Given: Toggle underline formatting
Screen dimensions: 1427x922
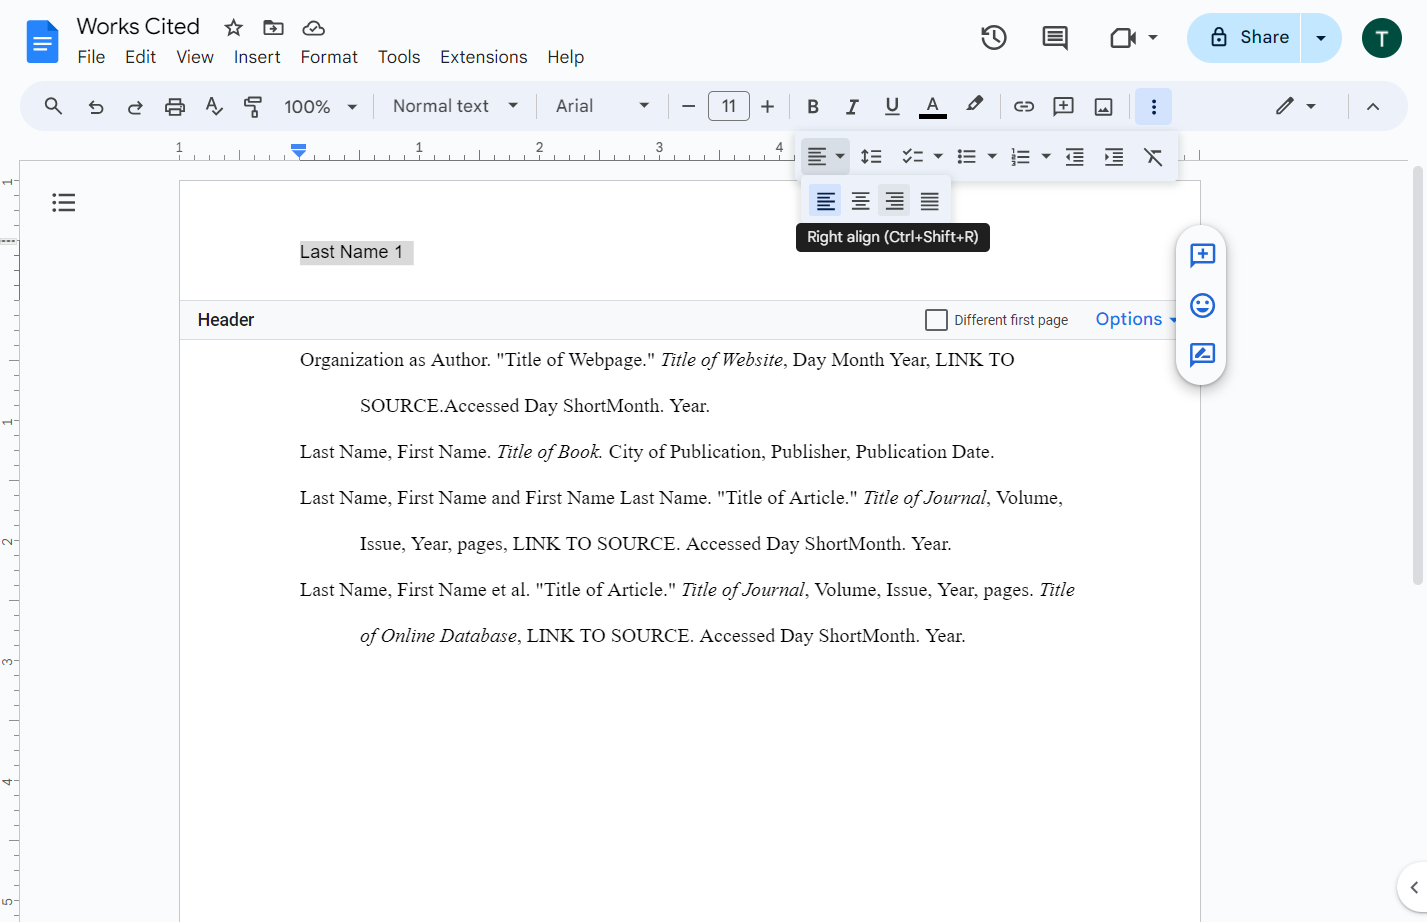Looking at the screenshot, I should [892, 106].
